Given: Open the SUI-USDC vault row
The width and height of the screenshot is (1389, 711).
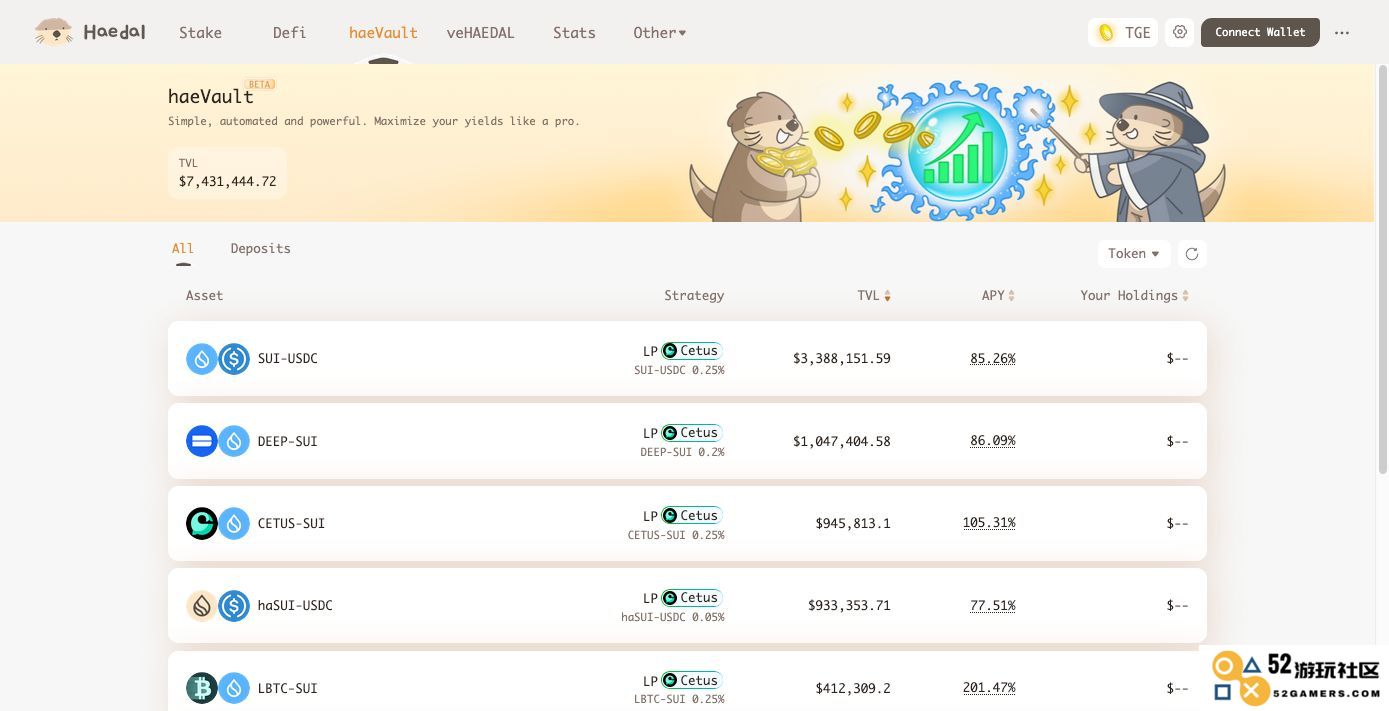Looking at the screenshot, I should click(x=687, y=358).
